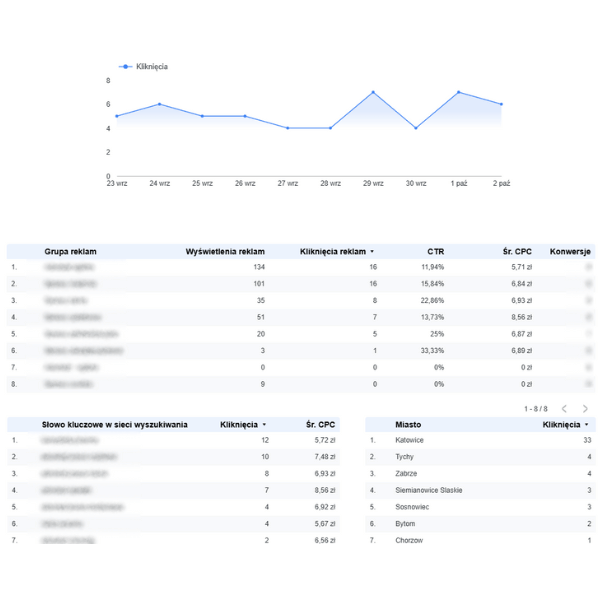Click Słowo kluczowe w sieci wyszukiwania header
The image size is (600, 600).
114,424
